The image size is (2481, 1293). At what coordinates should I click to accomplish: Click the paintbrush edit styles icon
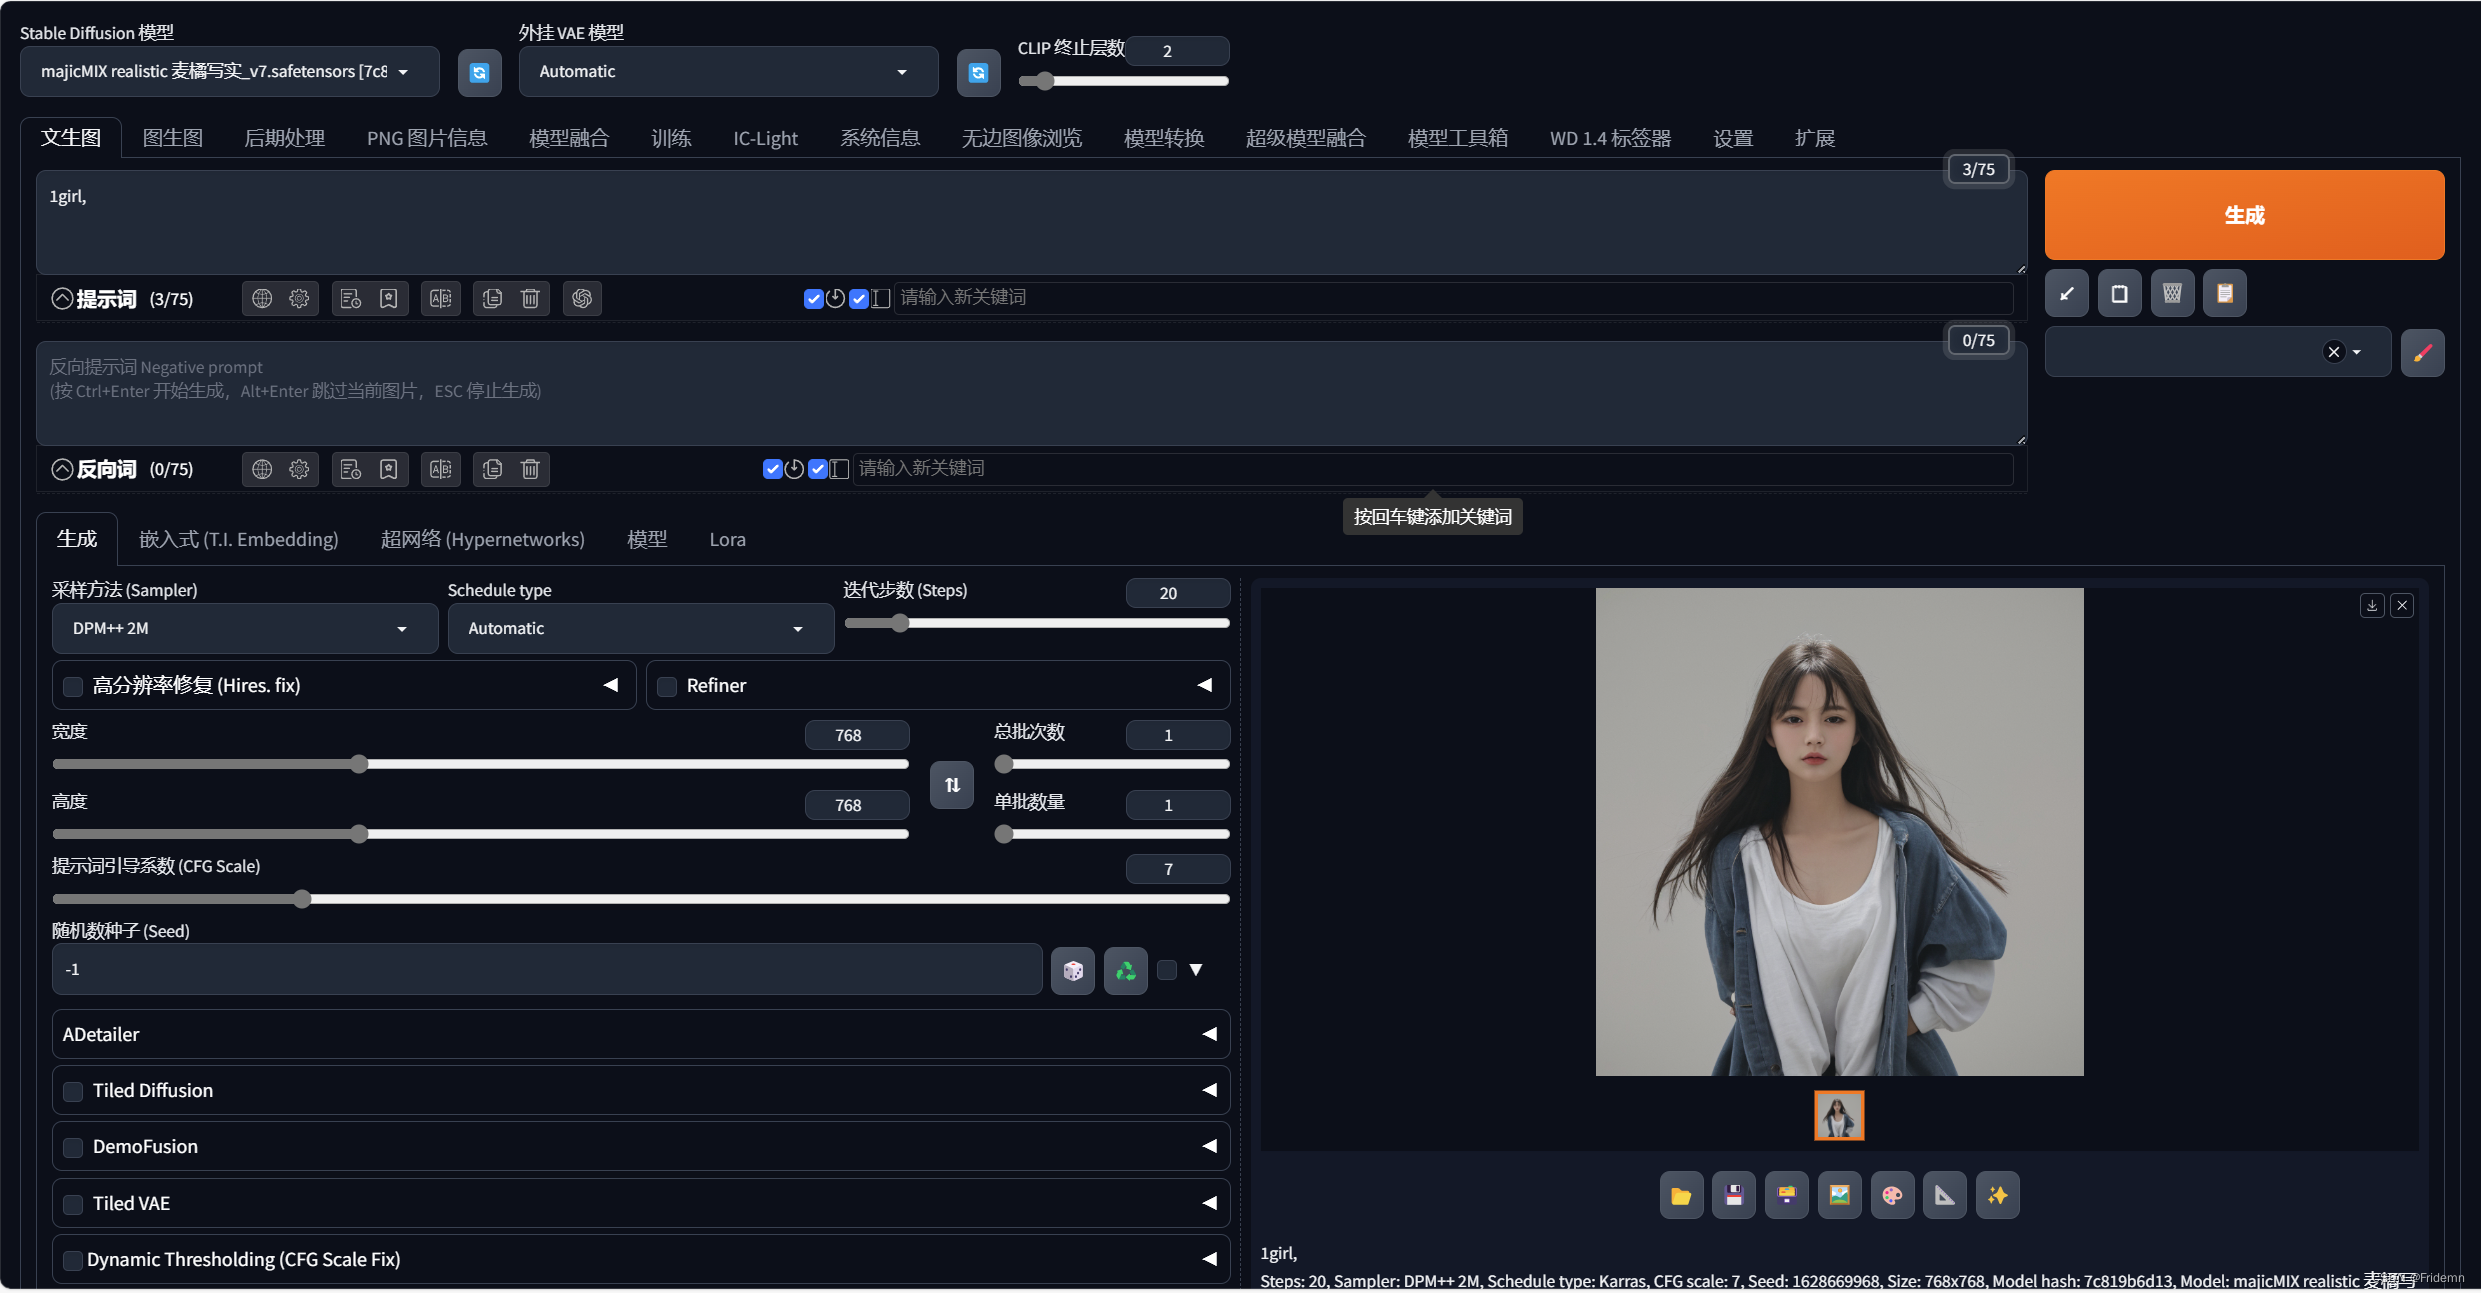click(2422, 352)
